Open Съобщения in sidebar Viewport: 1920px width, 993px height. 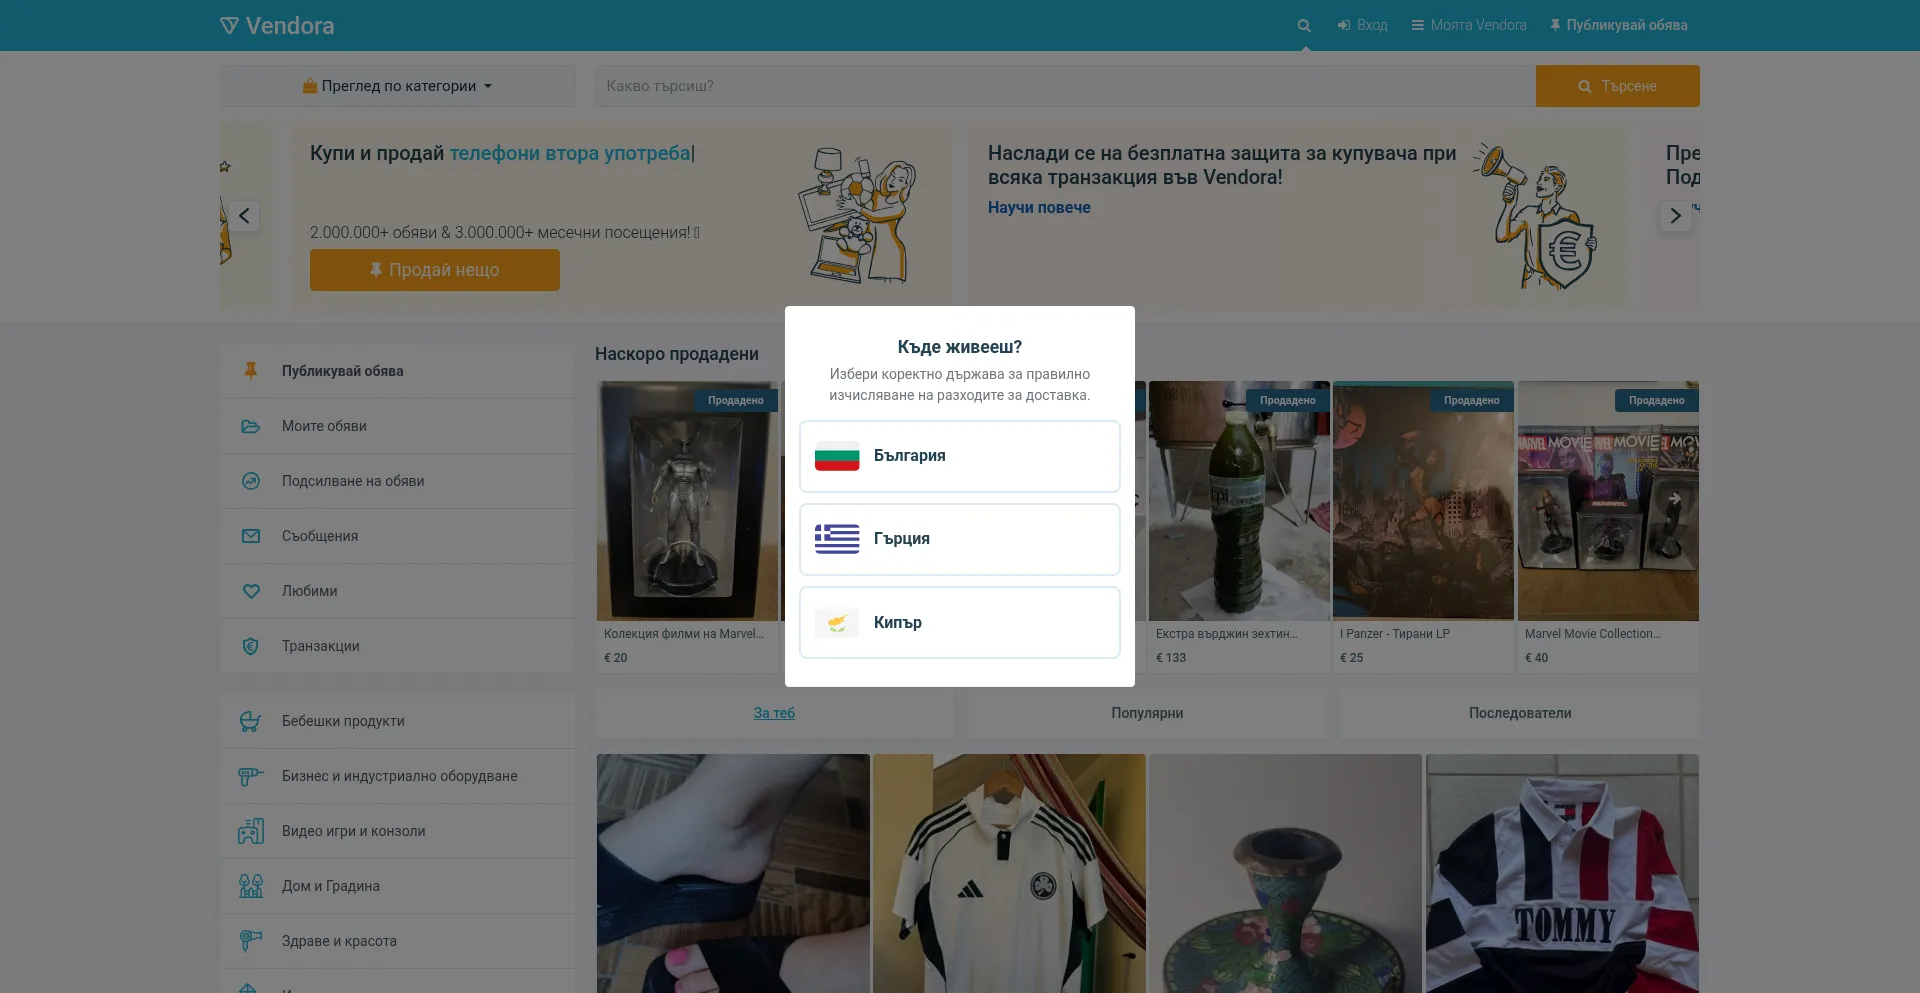(397, 536)
